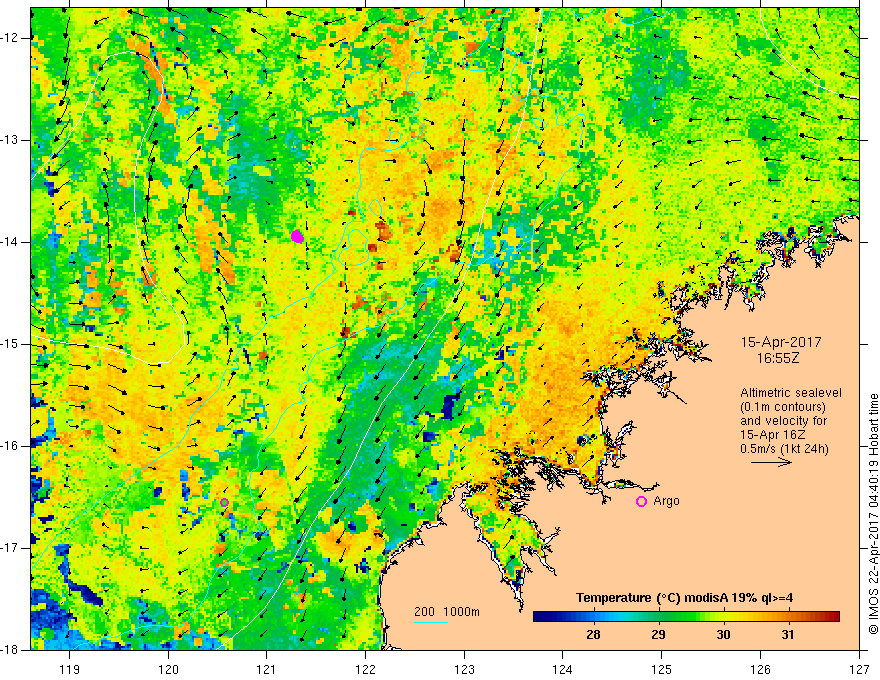The width and height of the screenshot is (880, 680).
Task: Click the temperature color bar
Action: click(686, 616)
